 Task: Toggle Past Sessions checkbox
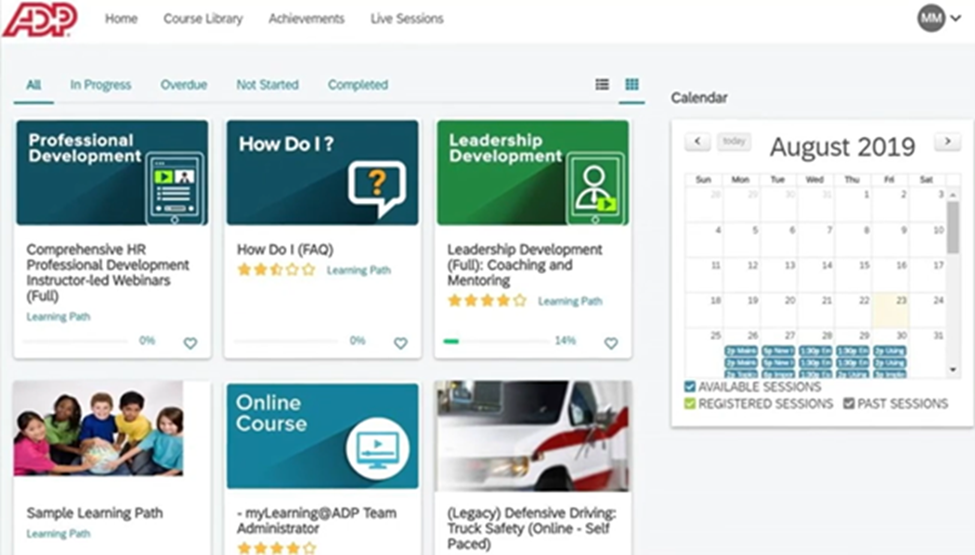click(849, 404)
